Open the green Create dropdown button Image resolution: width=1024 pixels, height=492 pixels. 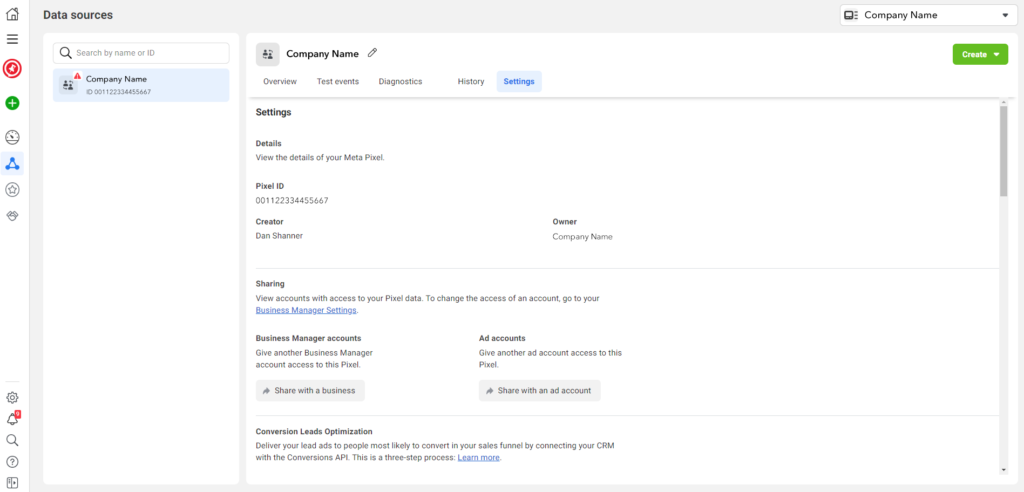(980, 55)
